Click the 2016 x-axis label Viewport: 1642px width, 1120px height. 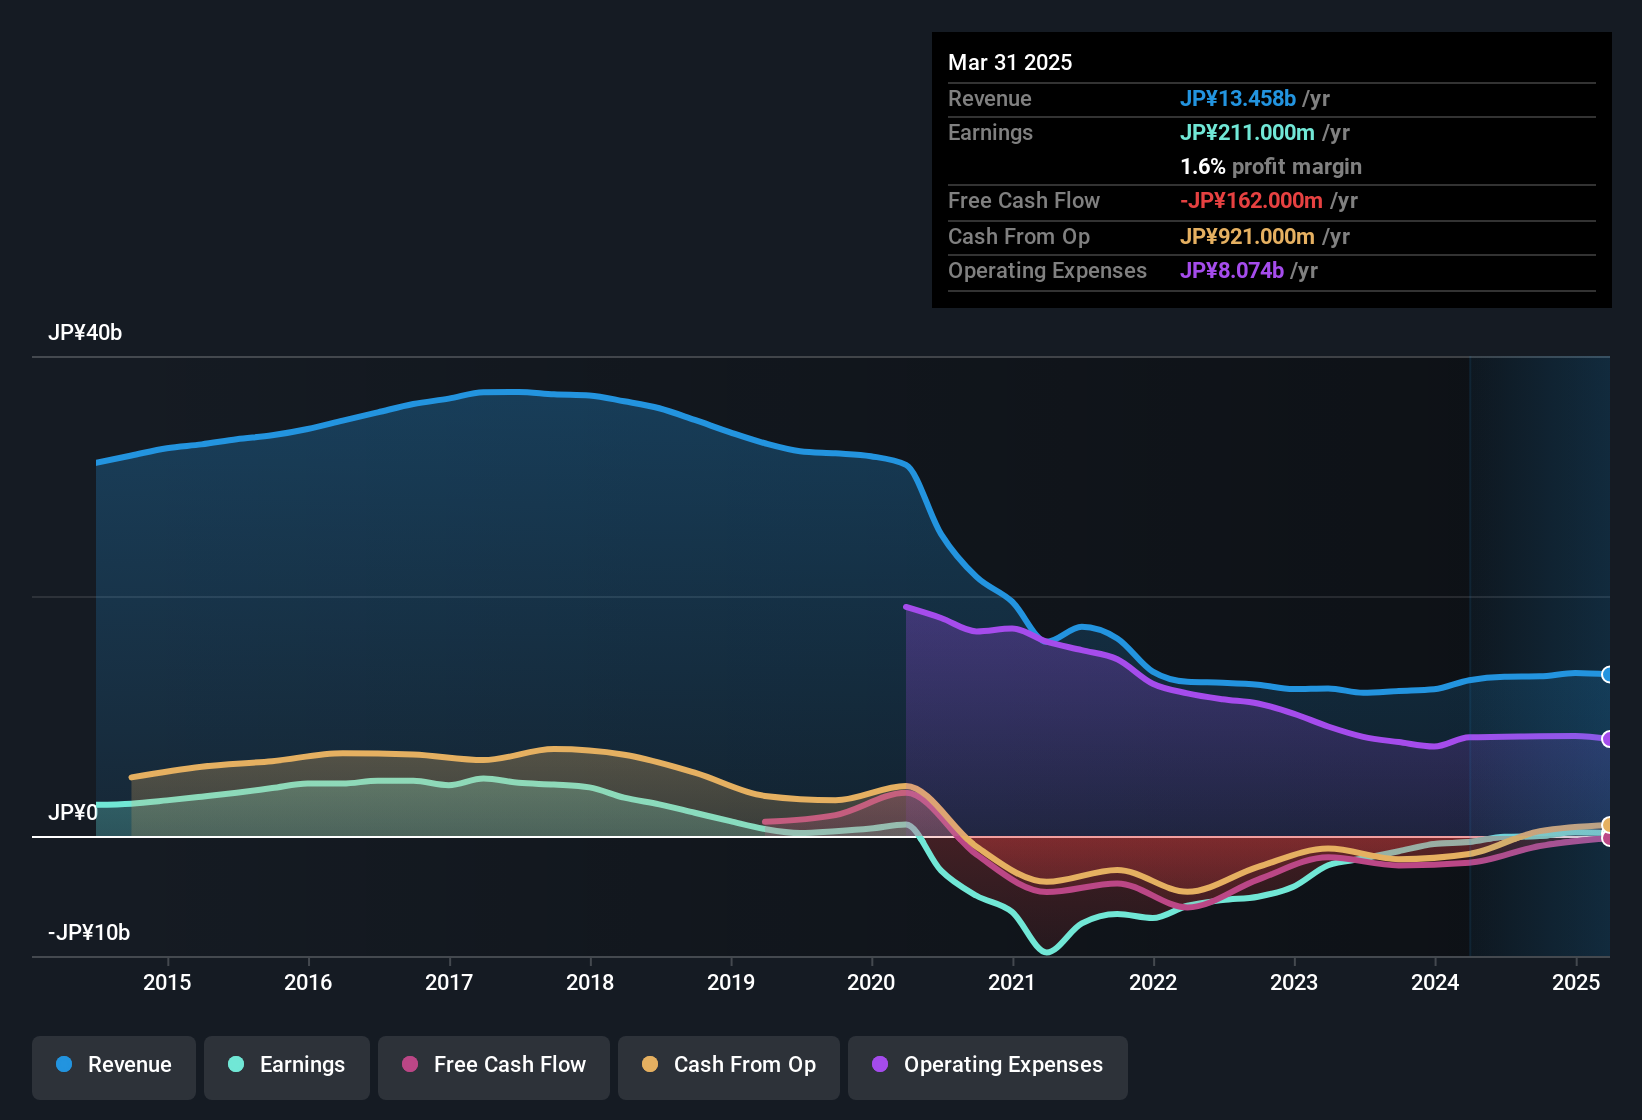308,982
